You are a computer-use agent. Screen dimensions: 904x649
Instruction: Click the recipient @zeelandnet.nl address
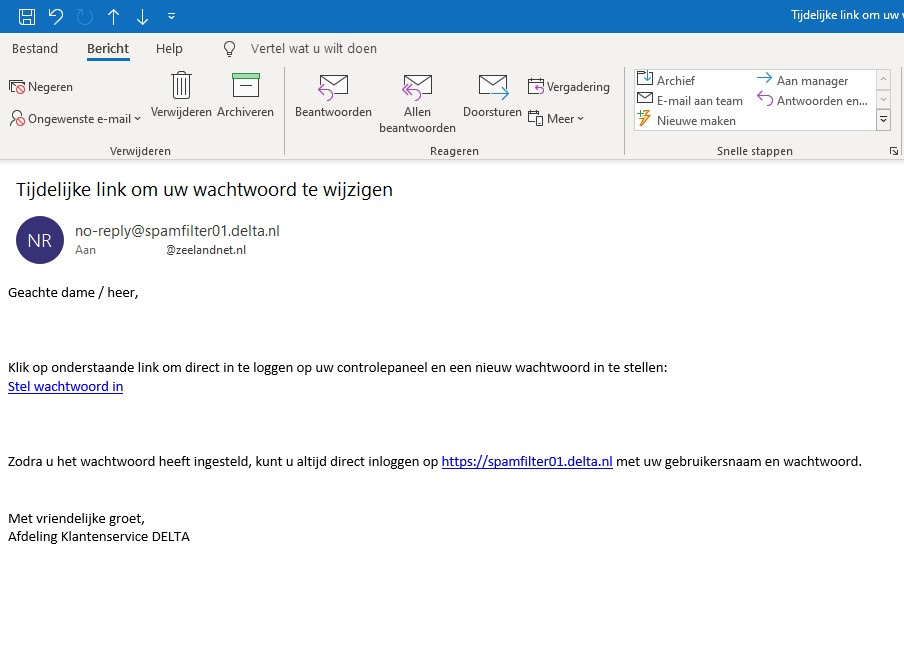(206, 250)
